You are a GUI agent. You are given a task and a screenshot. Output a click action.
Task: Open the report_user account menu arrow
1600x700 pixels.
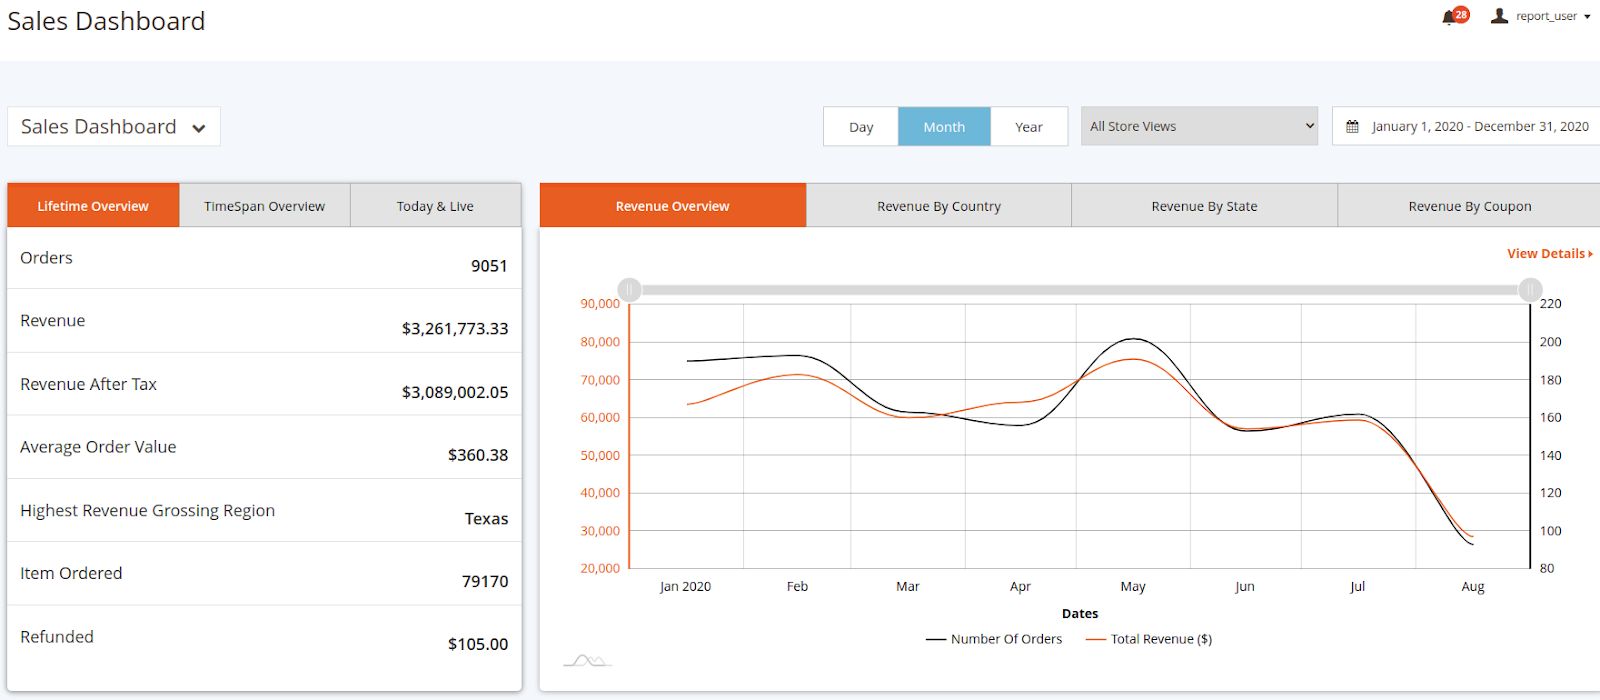[x=1587, y=17]
